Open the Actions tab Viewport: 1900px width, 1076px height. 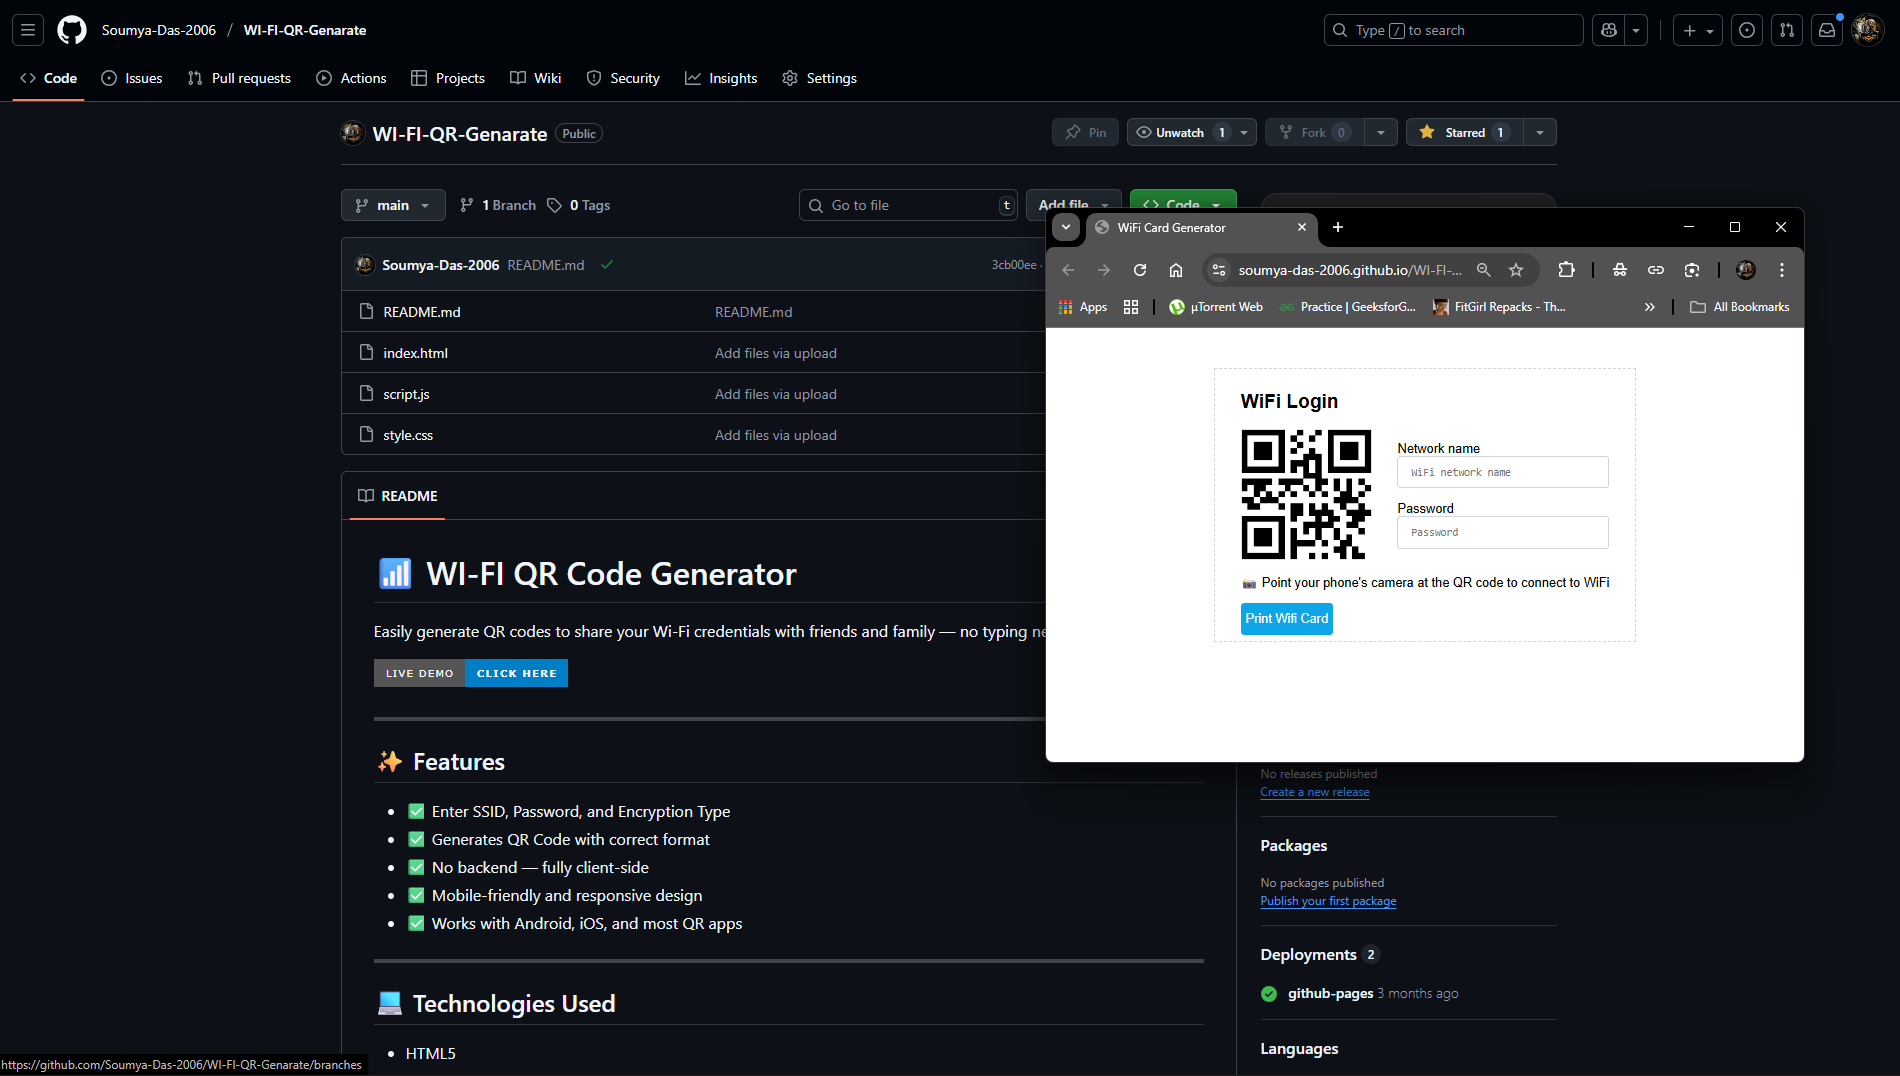[351, 78]
